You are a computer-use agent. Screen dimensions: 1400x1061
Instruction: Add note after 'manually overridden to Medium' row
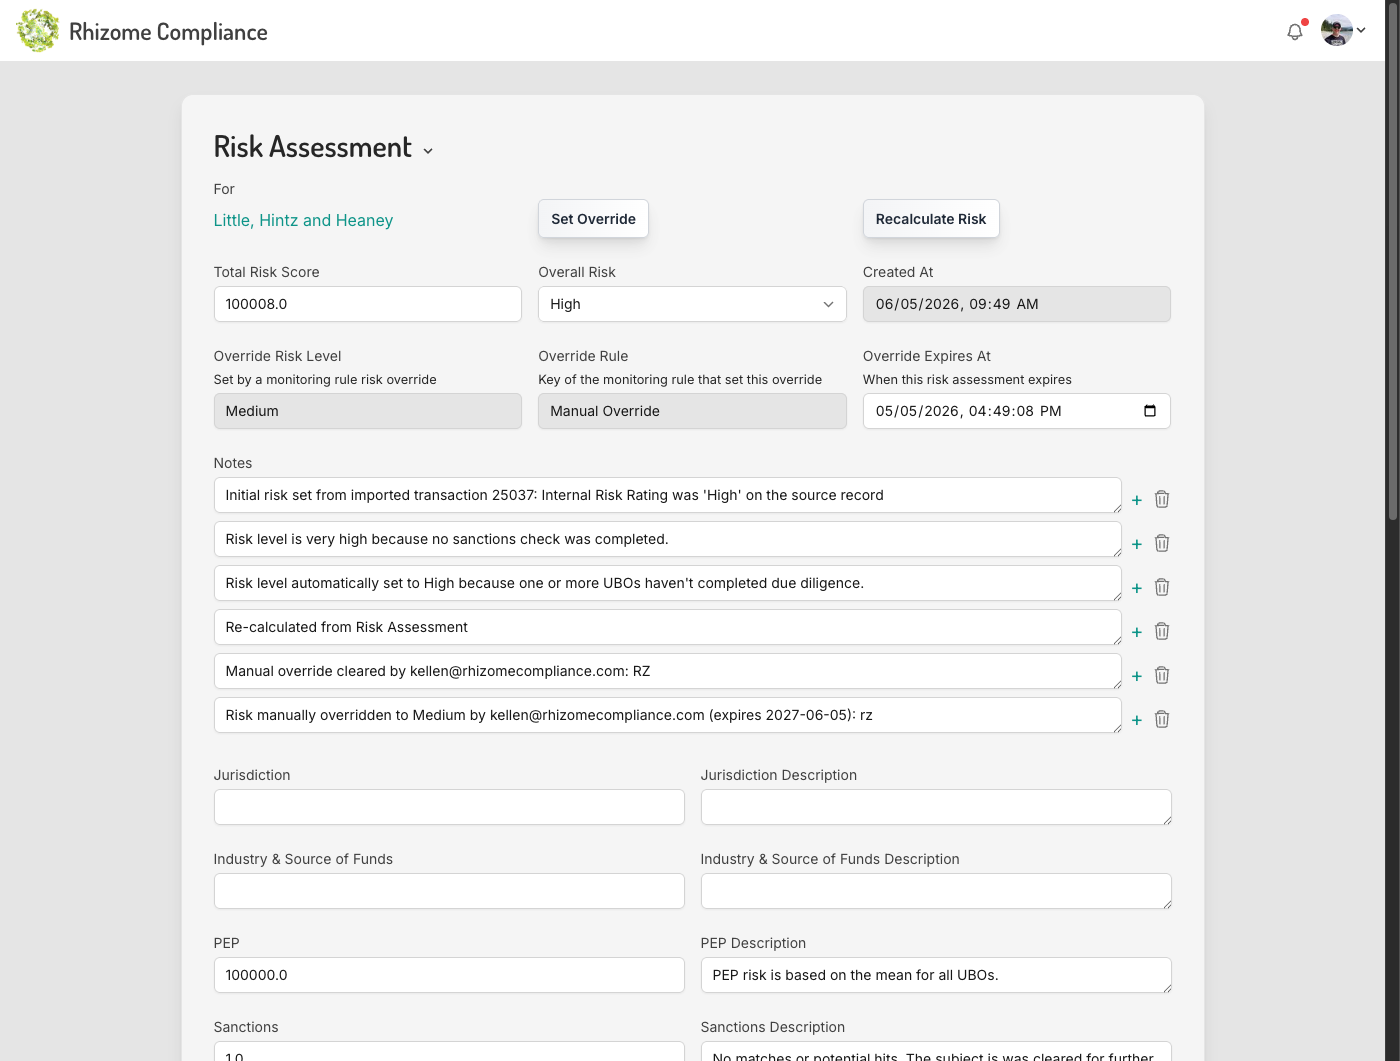point(1137,720)
